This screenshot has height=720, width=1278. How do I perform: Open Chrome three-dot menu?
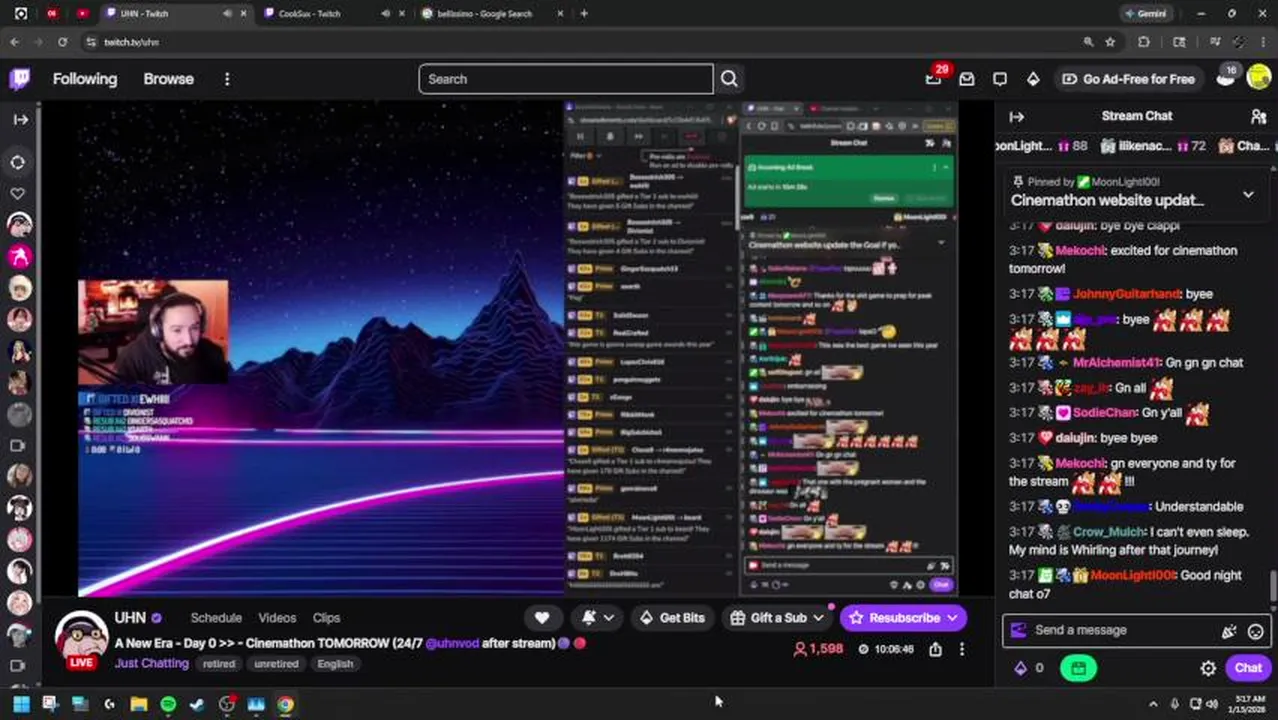point(1263,42)
